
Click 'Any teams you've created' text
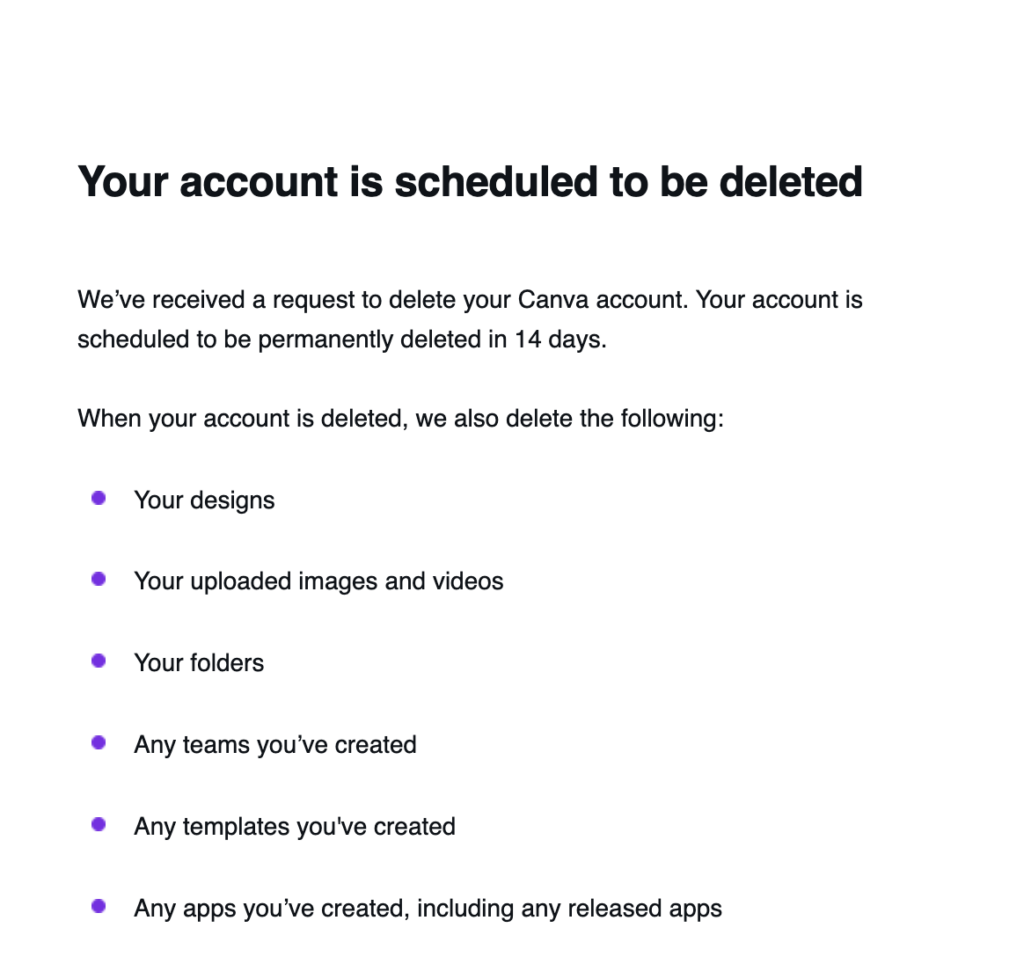pos(275,745)
